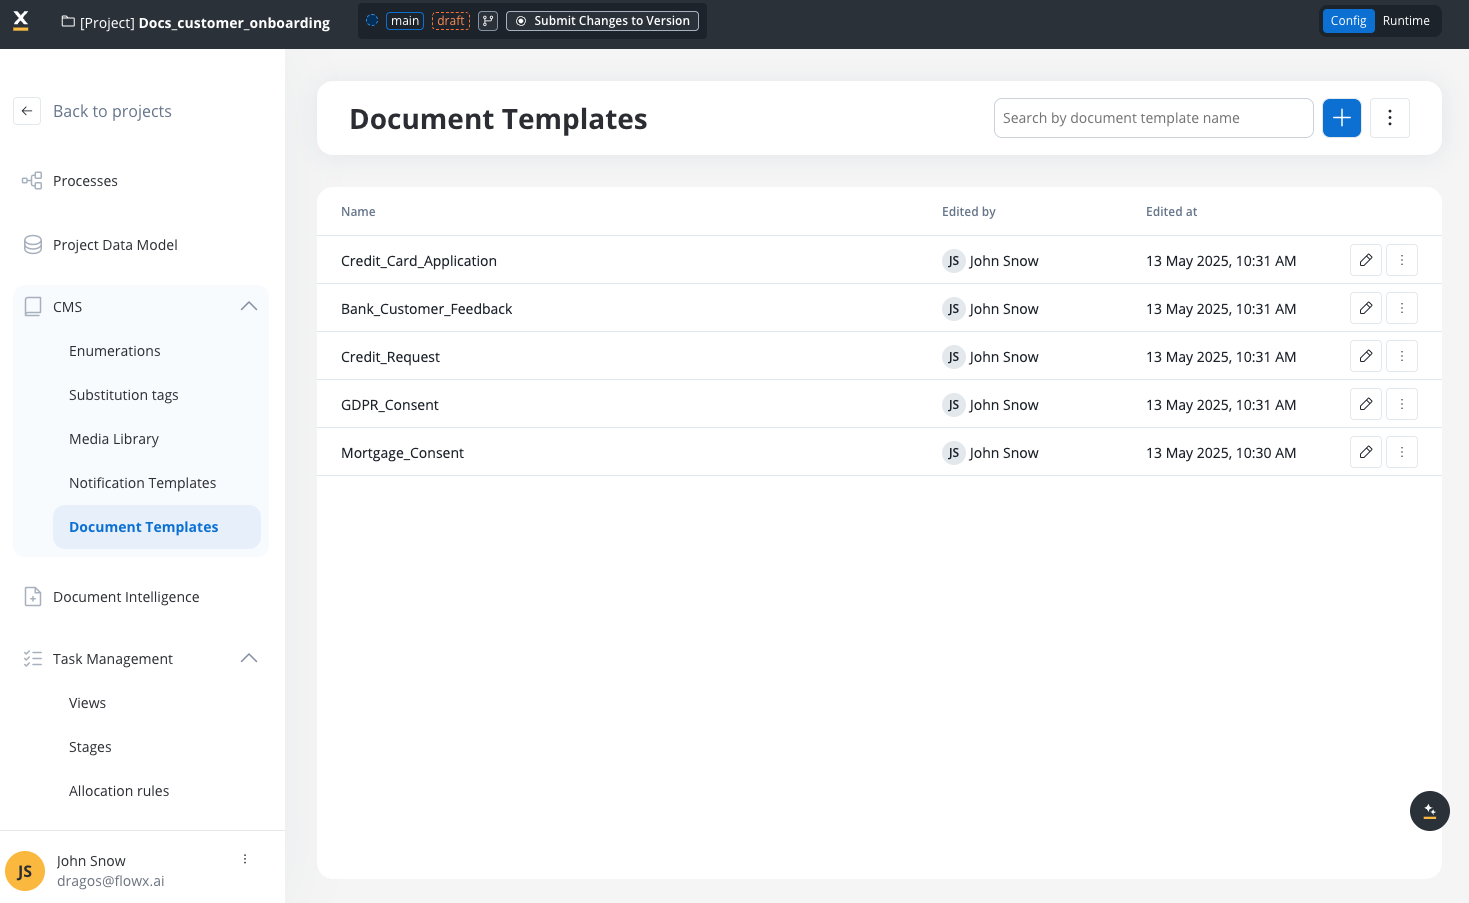Edit Credit_Card_Application with pencil icon
Screen dimensions: 1469x903
(x=1366, y=260)
